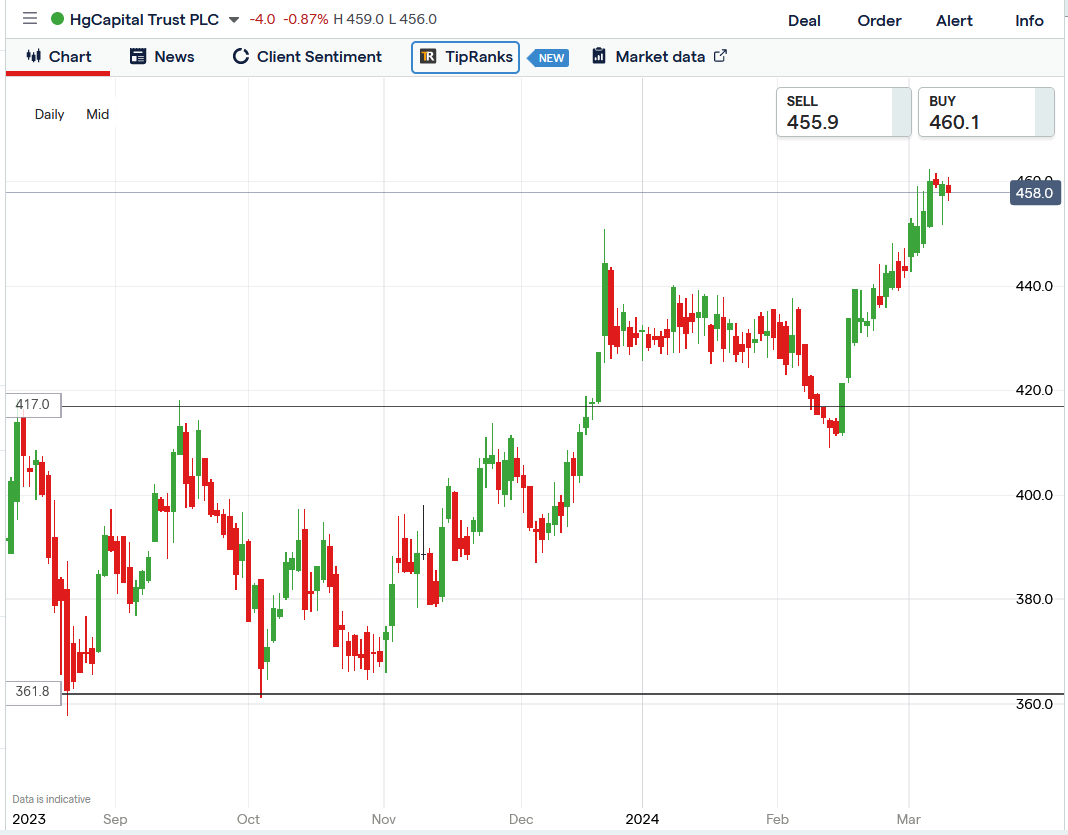Click the Alert button
The height and width of the screenshot is (835, 1068).
click(954, 20)
